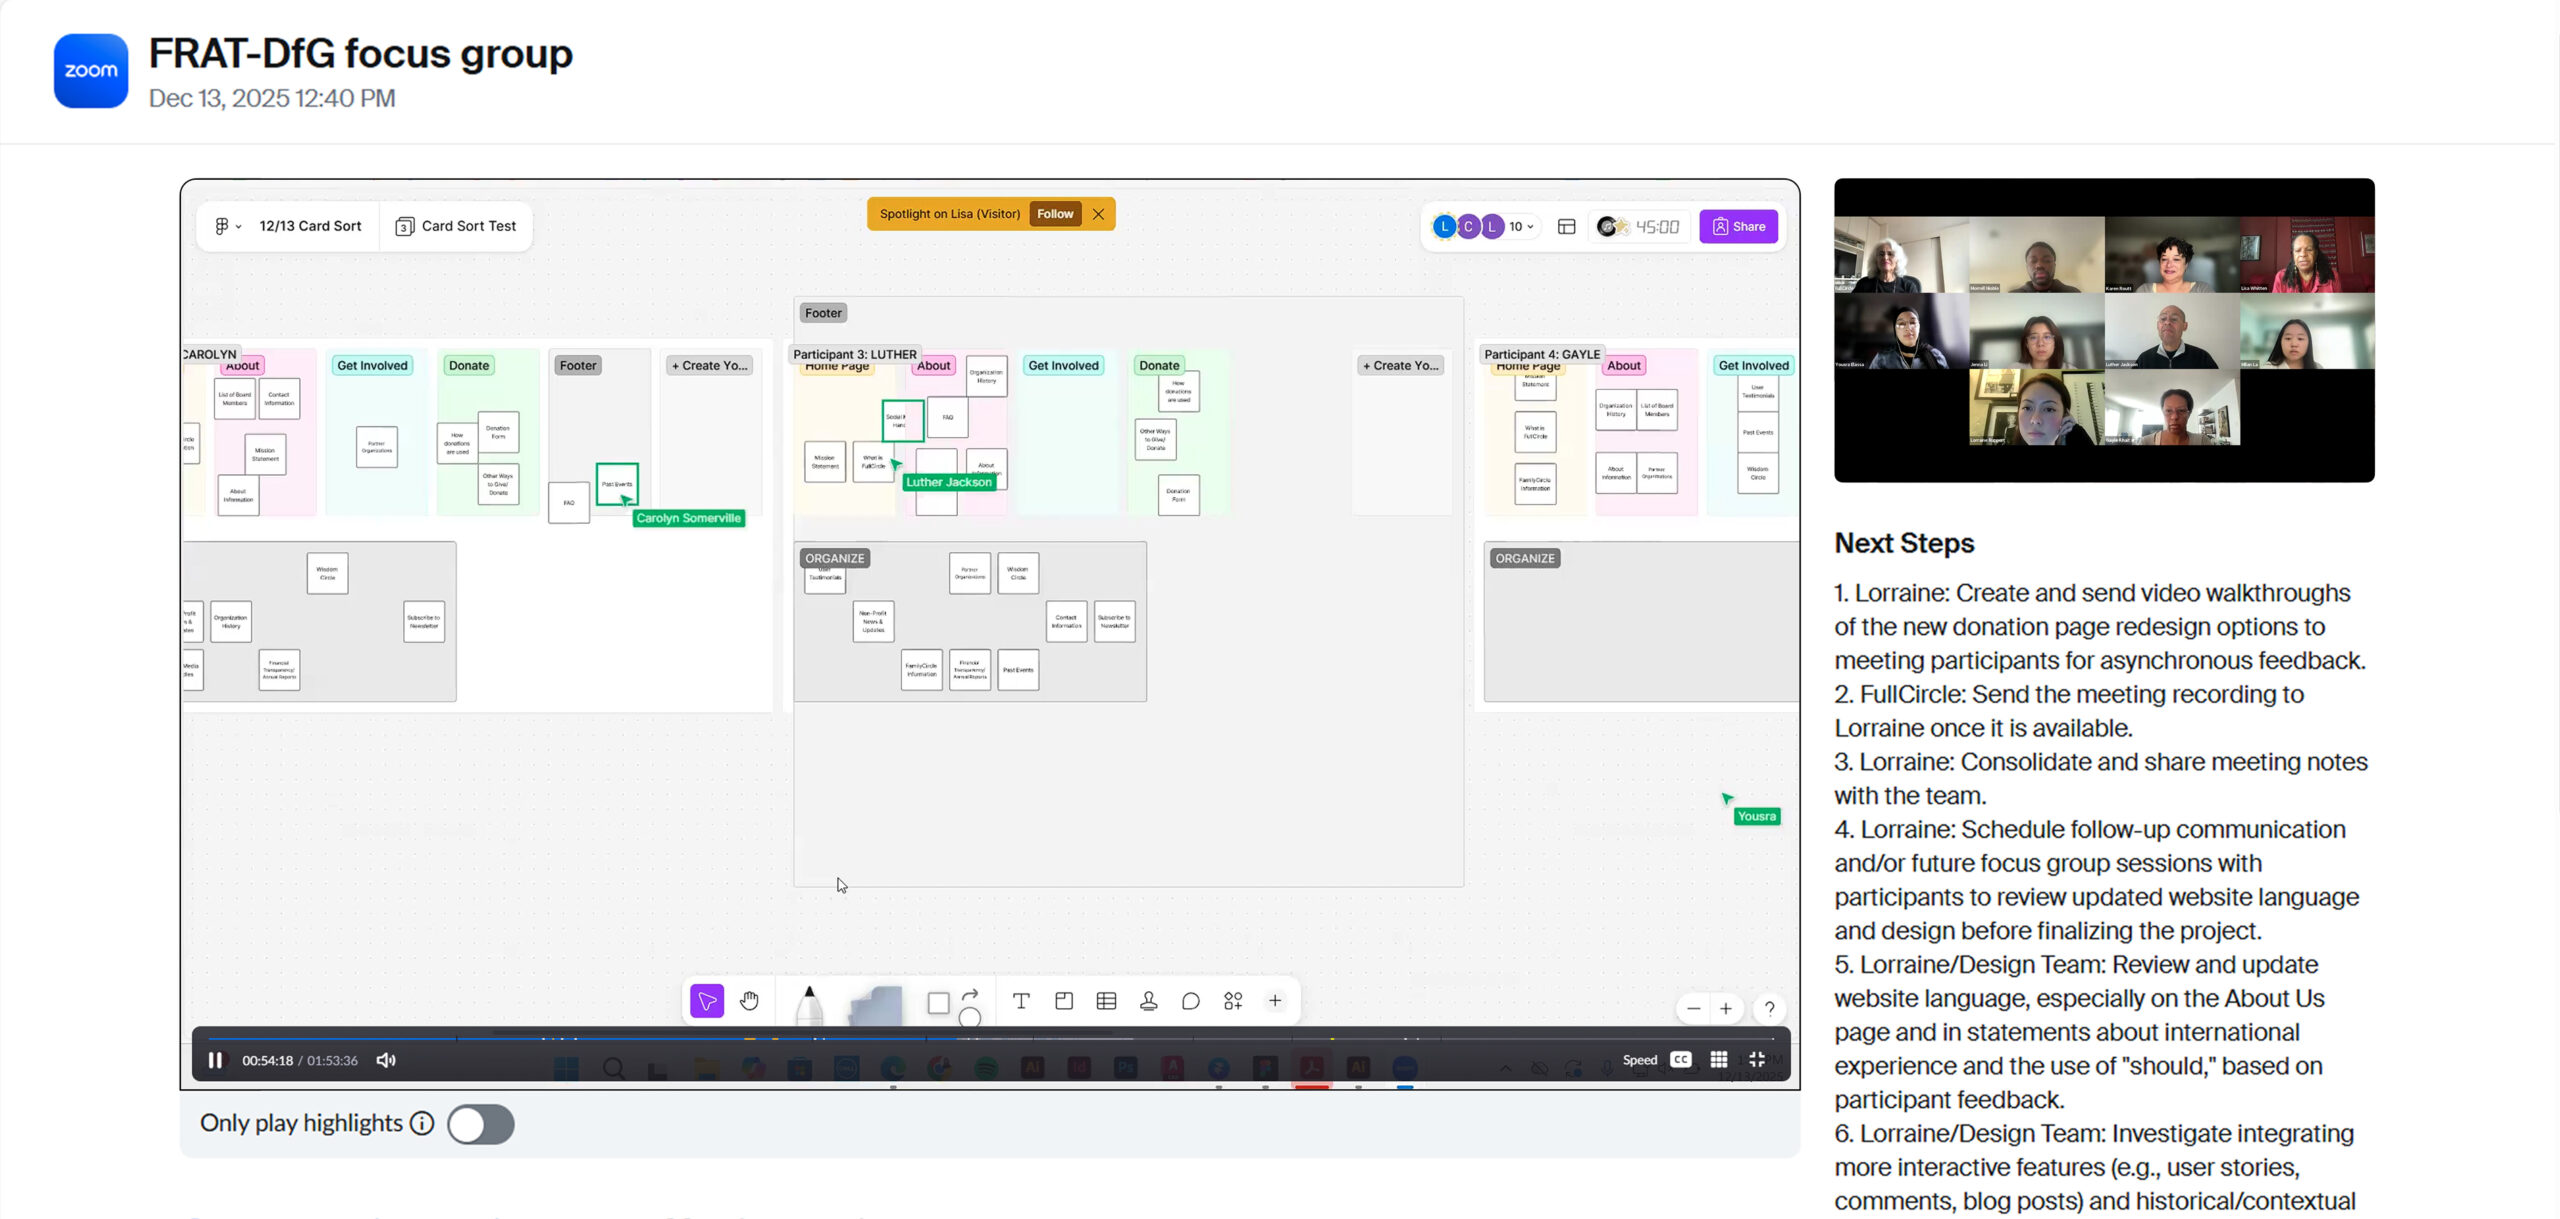Click Follow on the Spotlight banner
The width and height of the screenshot is (2560, 1219).
point(1054,213)
